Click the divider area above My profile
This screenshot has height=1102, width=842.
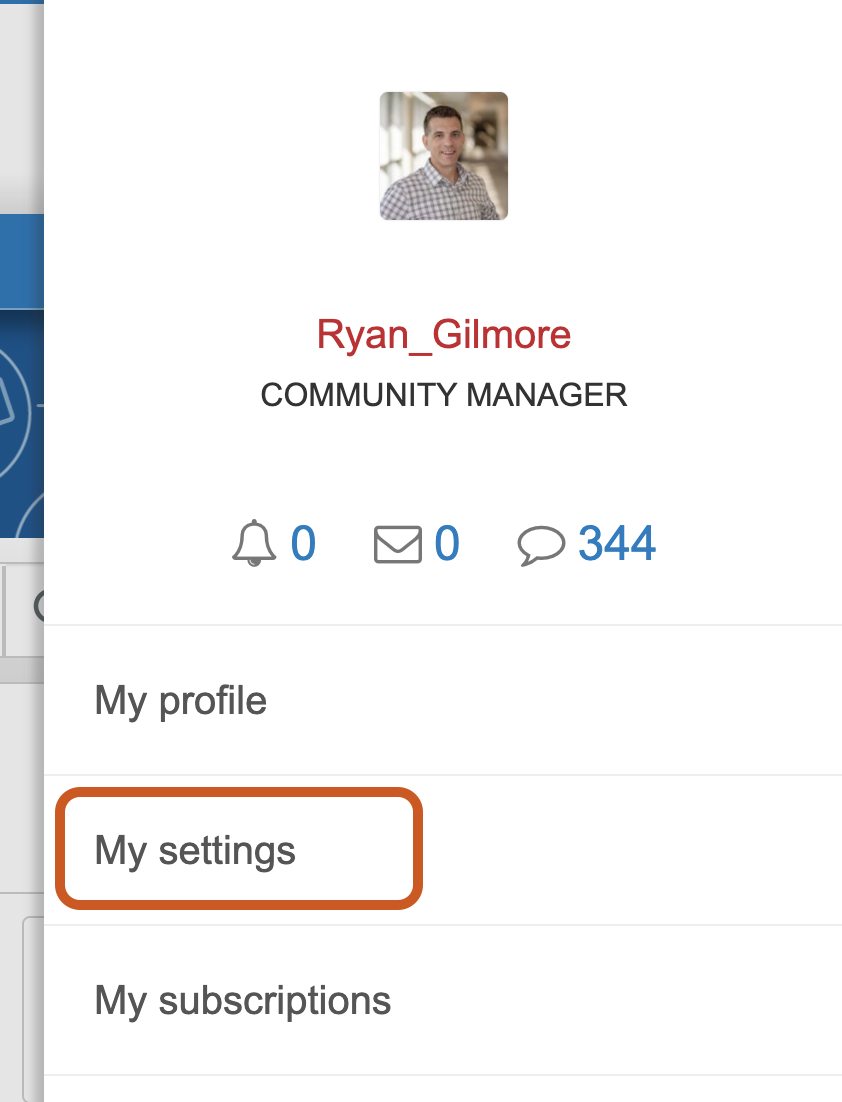[x=443, y=622]
